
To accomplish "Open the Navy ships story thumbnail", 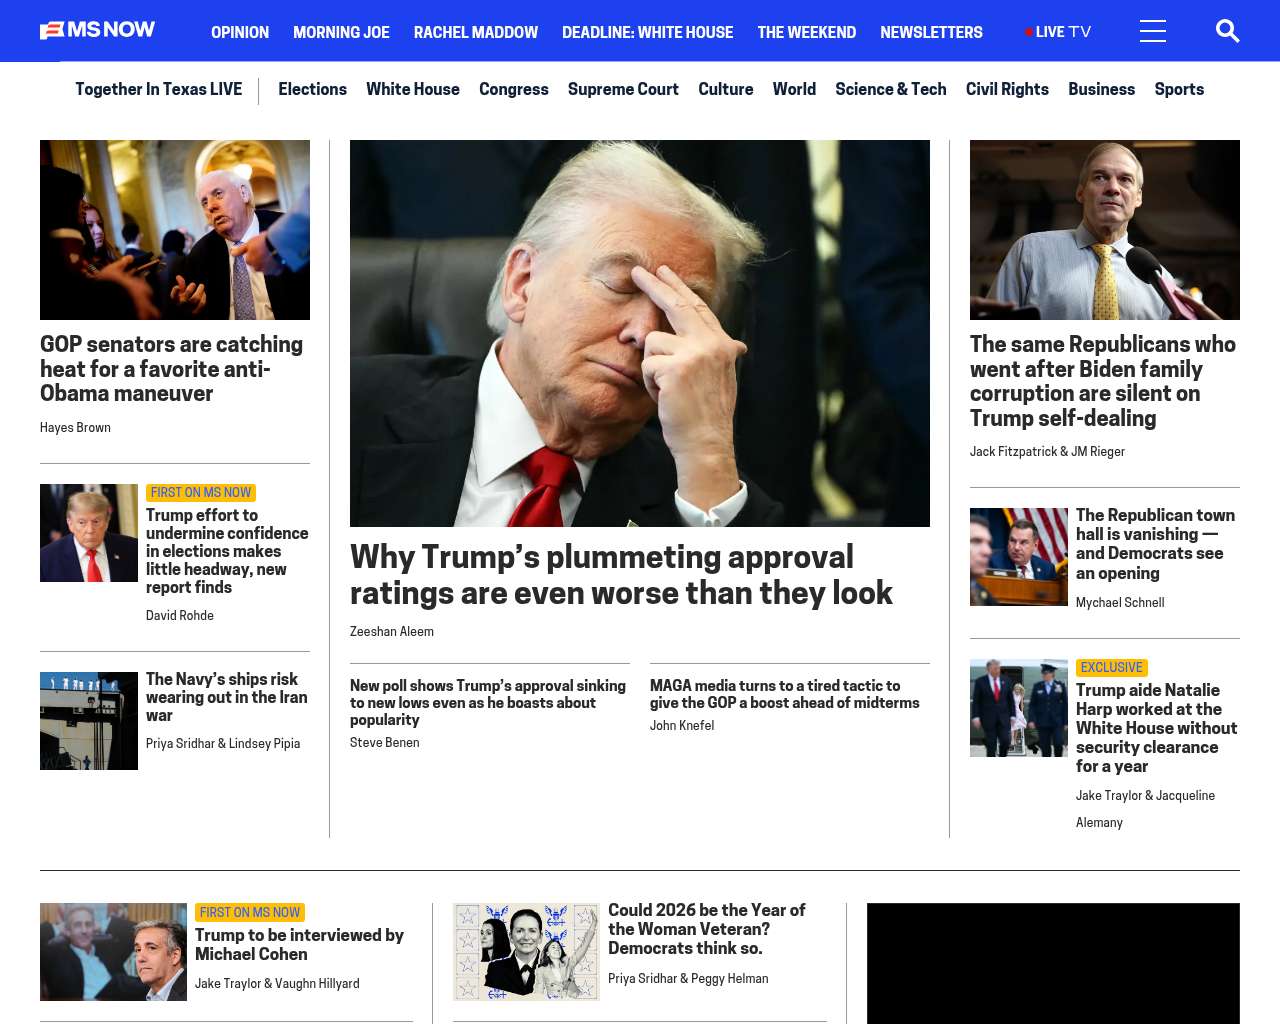I will 89,721.
